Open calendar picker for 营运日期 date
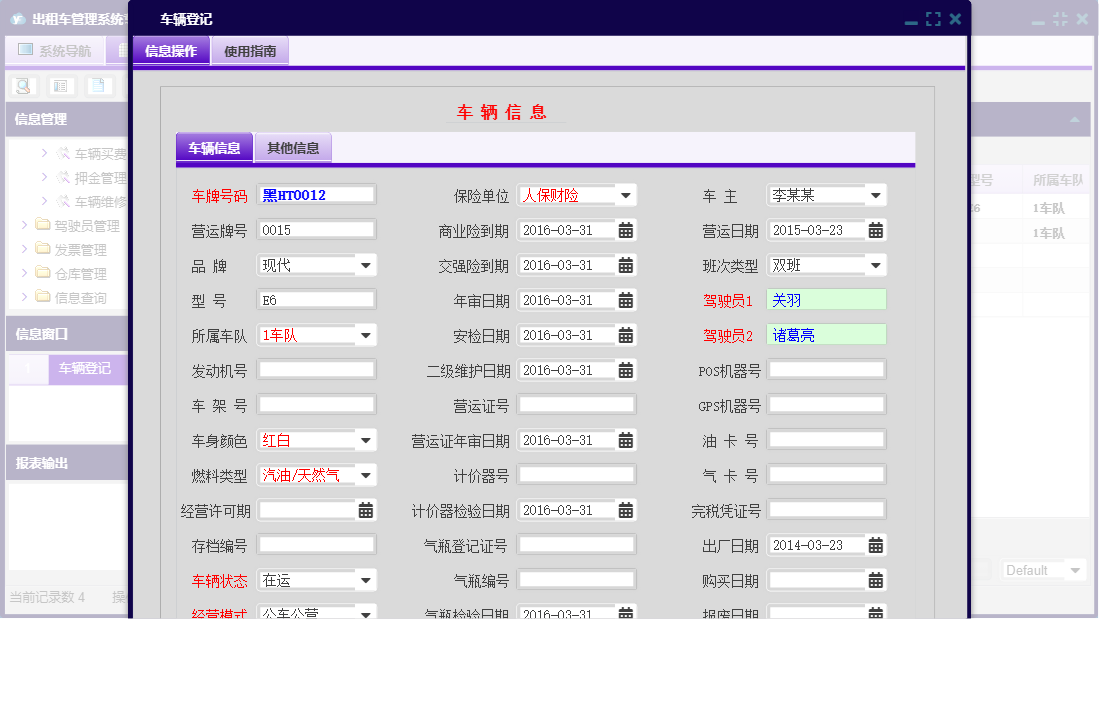The height and width of the screenshot is (710, 1099). (x=876, y=230)
